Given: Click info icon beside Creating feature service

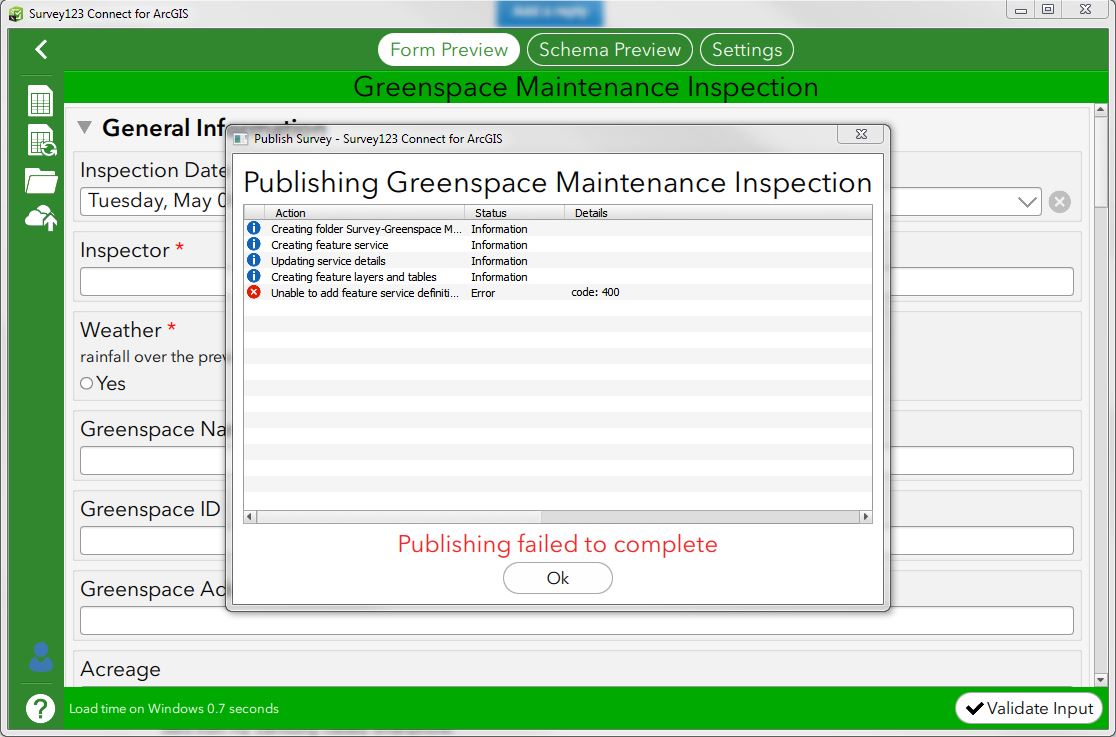Looking at the screenshot, I should click(253, 244).
